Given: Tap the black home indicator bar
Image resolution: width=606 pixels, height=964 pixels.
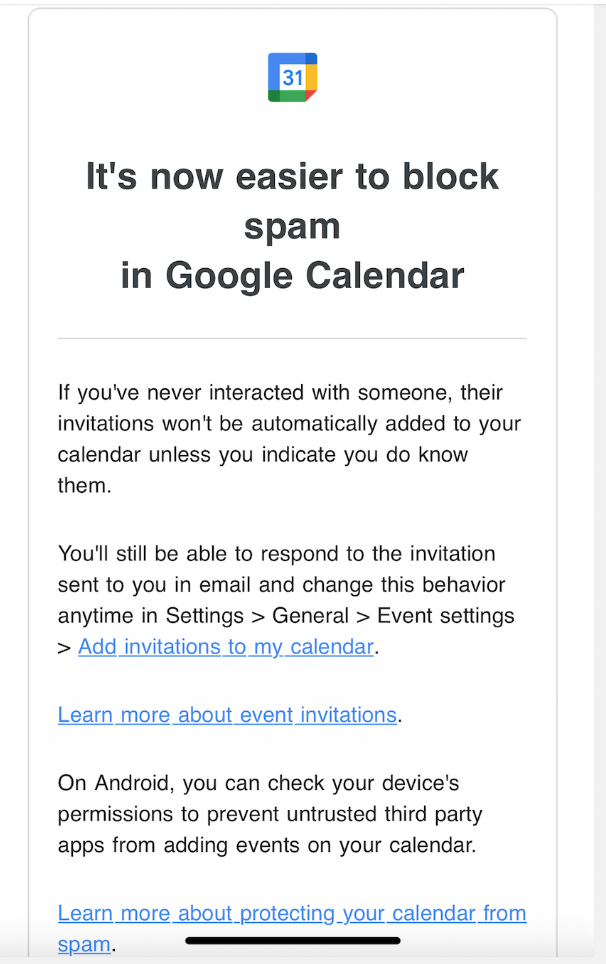Looking at the screenshot, I should pyautogui.click(x=293, y=941).
